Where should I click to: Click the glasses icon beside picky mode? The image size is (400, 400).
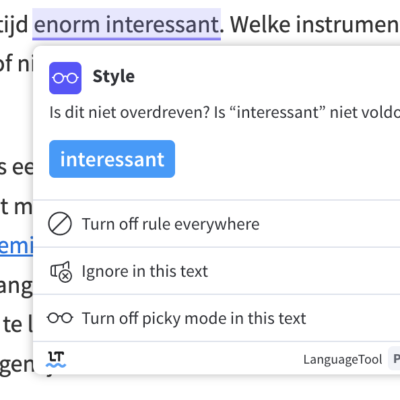(x=60, y=318)
